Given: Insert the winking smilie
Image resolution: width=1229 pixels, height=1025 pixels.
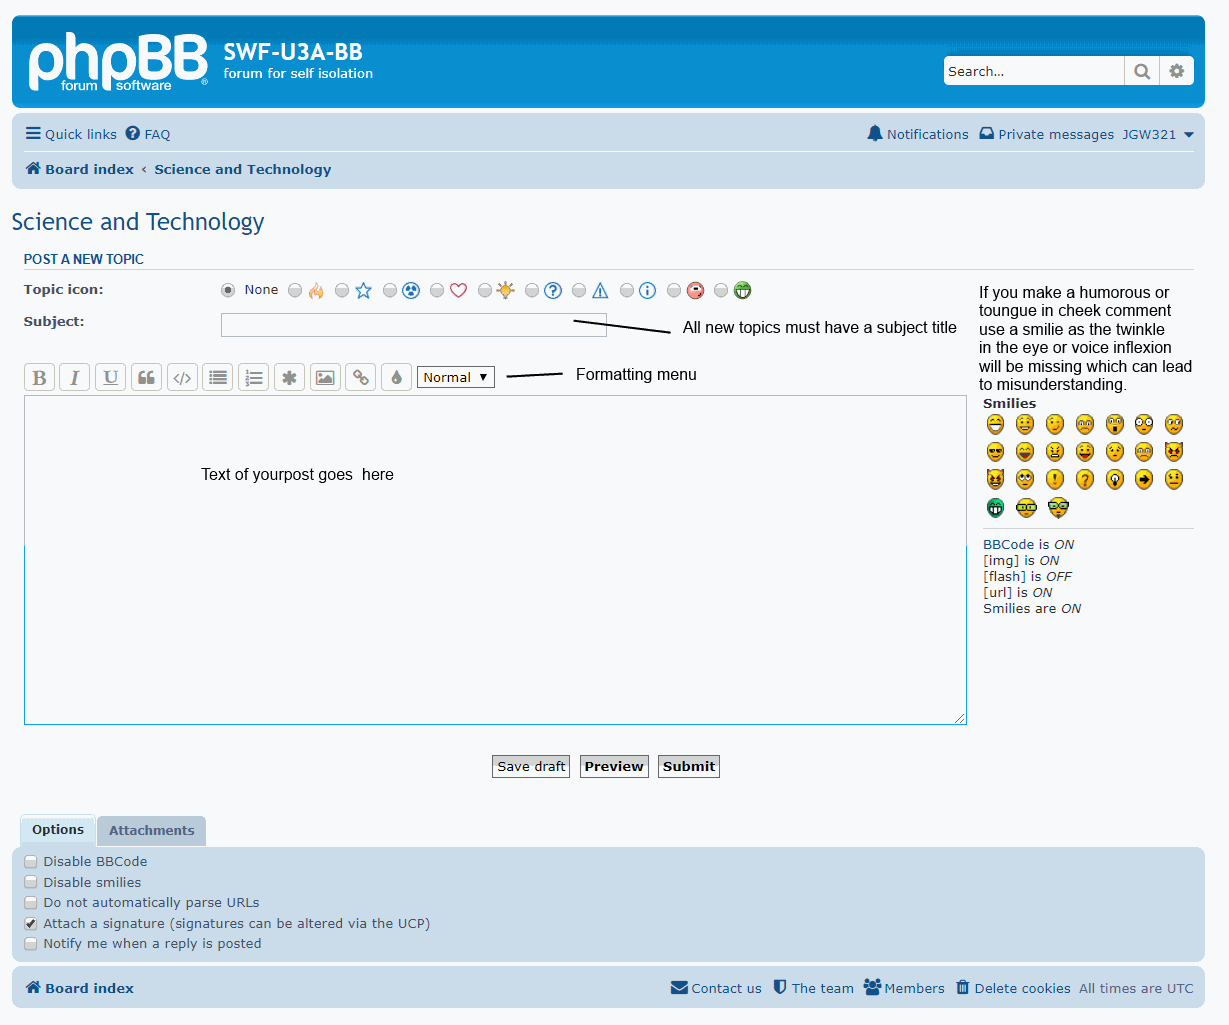Looking at the screenshot, I should tap(1055, 424).
